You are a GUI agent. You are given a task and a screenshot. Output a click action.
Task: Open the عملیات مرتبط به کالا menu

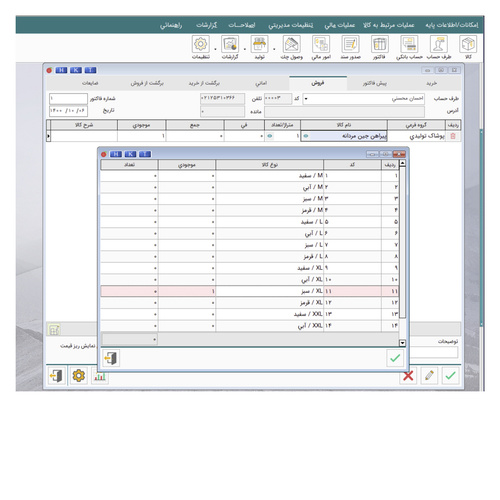tap(389, 25)
